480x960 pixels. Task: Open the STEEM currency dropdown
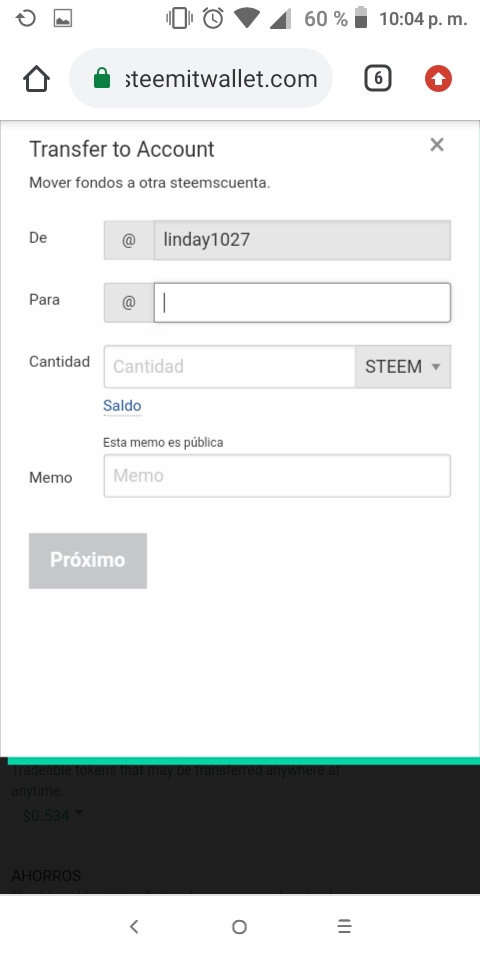(403, 367)
